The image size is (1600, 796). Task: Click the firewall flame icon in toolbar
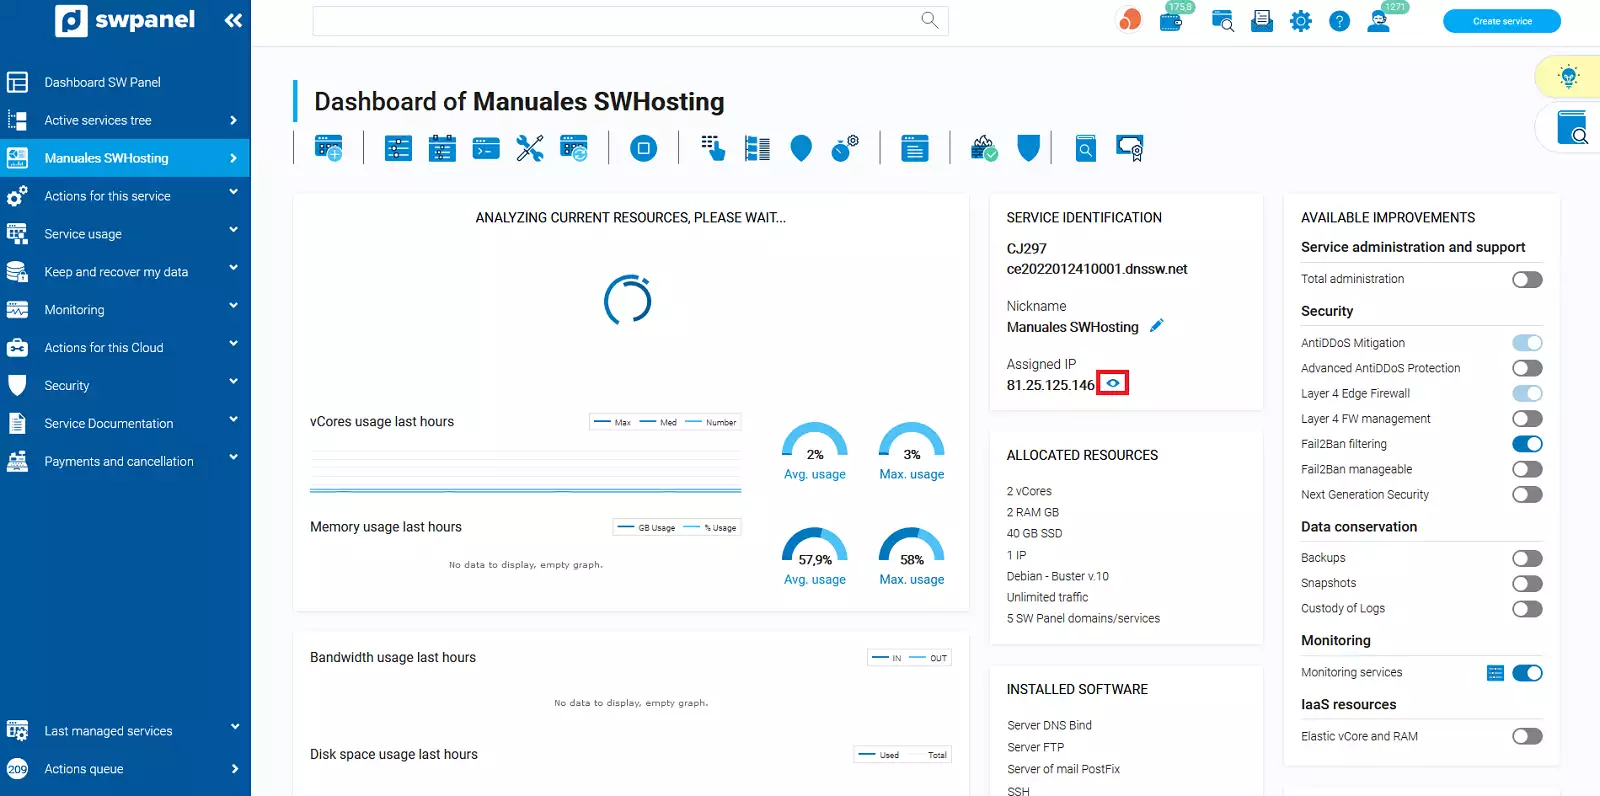984,149
